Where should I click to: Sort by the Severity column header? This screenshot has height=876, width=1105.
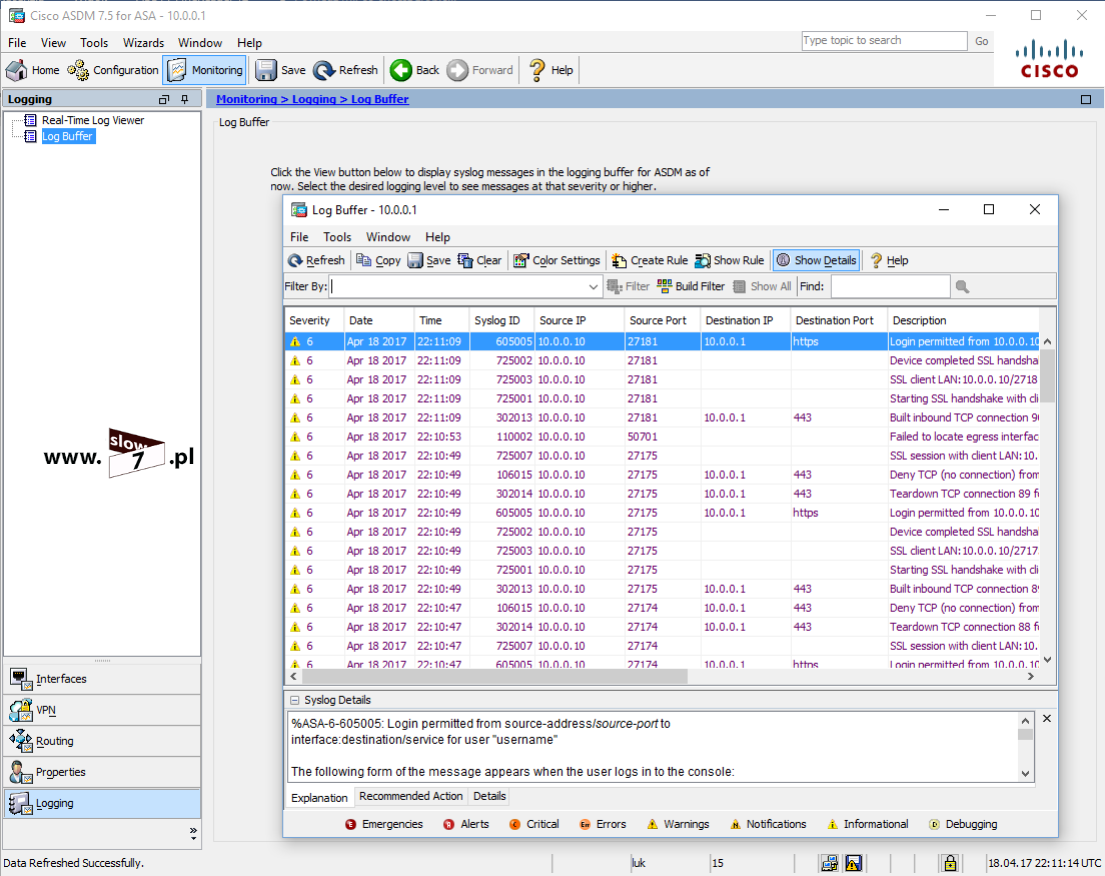314,320
